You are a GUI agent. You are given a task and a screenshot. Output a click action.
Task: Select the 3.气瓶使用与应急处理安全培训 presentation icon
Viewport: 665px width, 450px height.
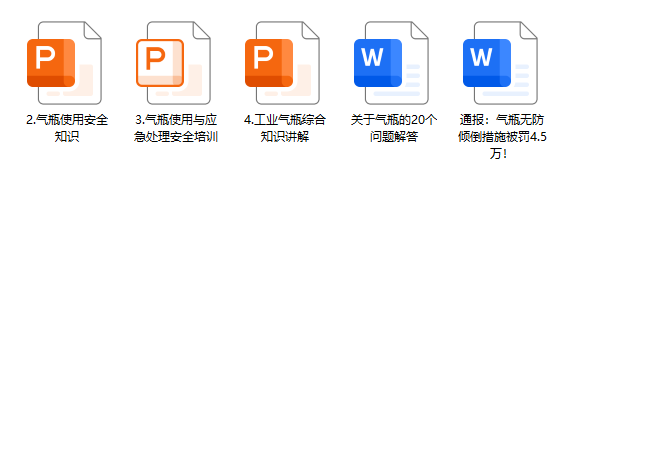pyautogui.click(x=176, y=63)
